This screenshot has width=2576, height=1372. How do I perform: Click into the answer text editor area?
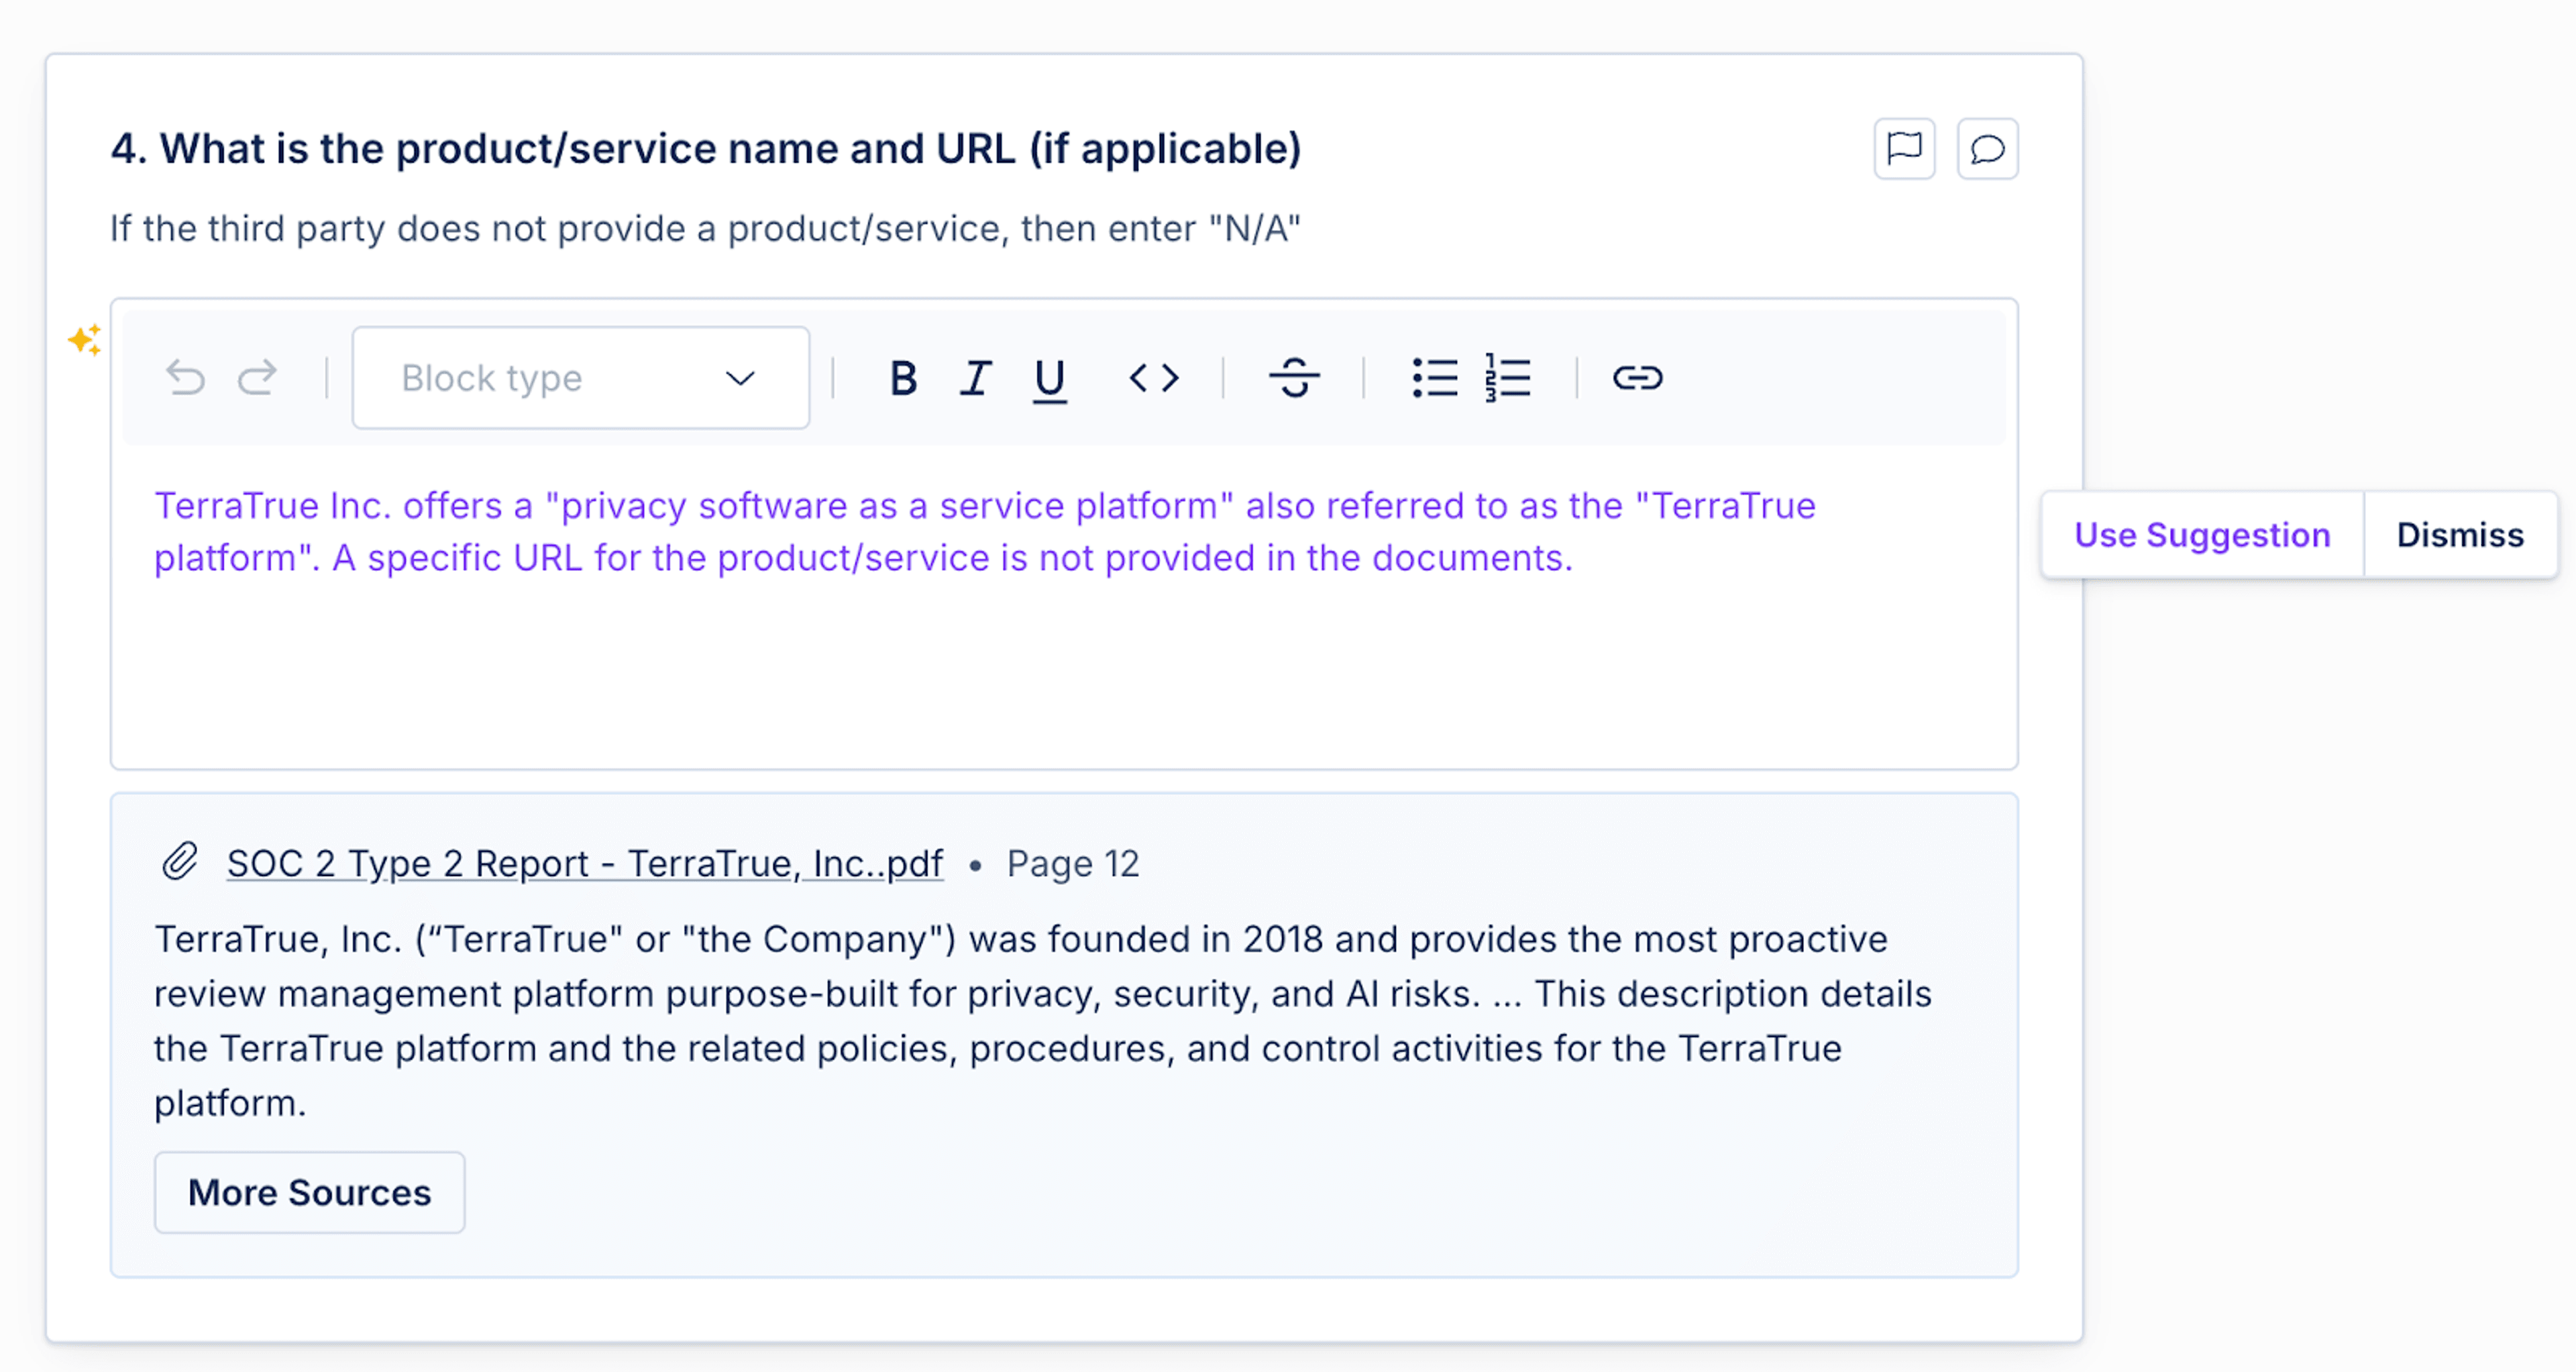click(1064, 608)
